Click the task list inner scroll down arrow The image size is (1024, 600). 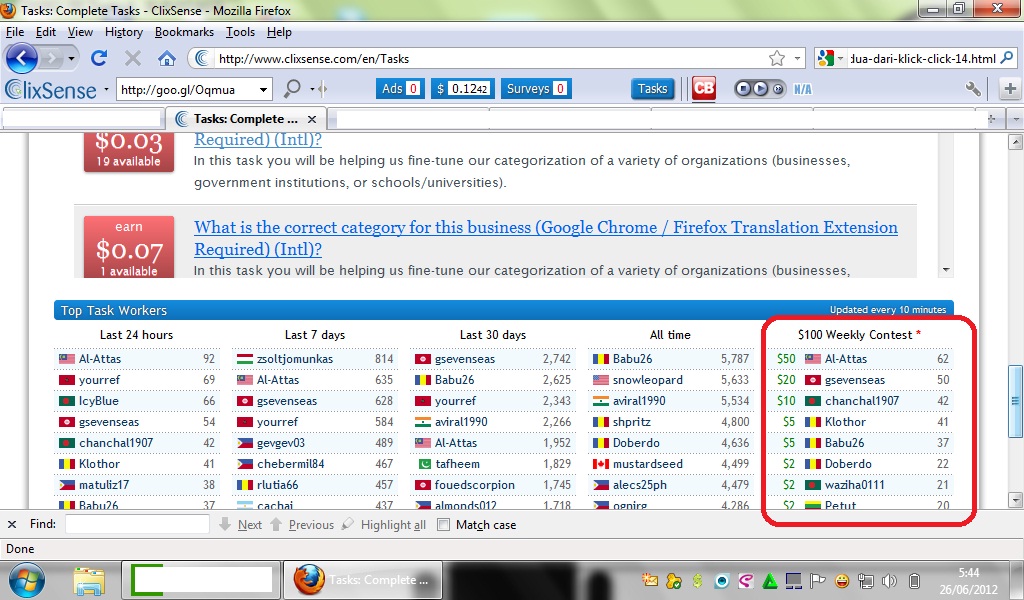[946, 270]
